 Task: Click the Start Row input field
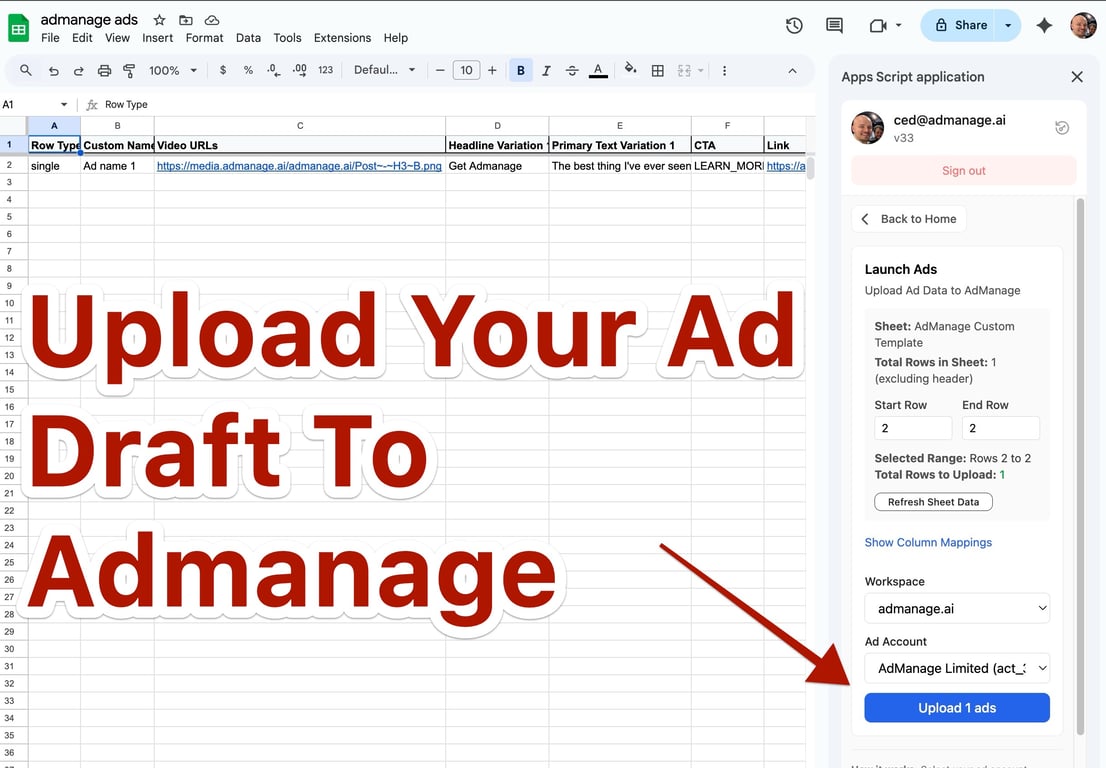[x=913, y=428]
